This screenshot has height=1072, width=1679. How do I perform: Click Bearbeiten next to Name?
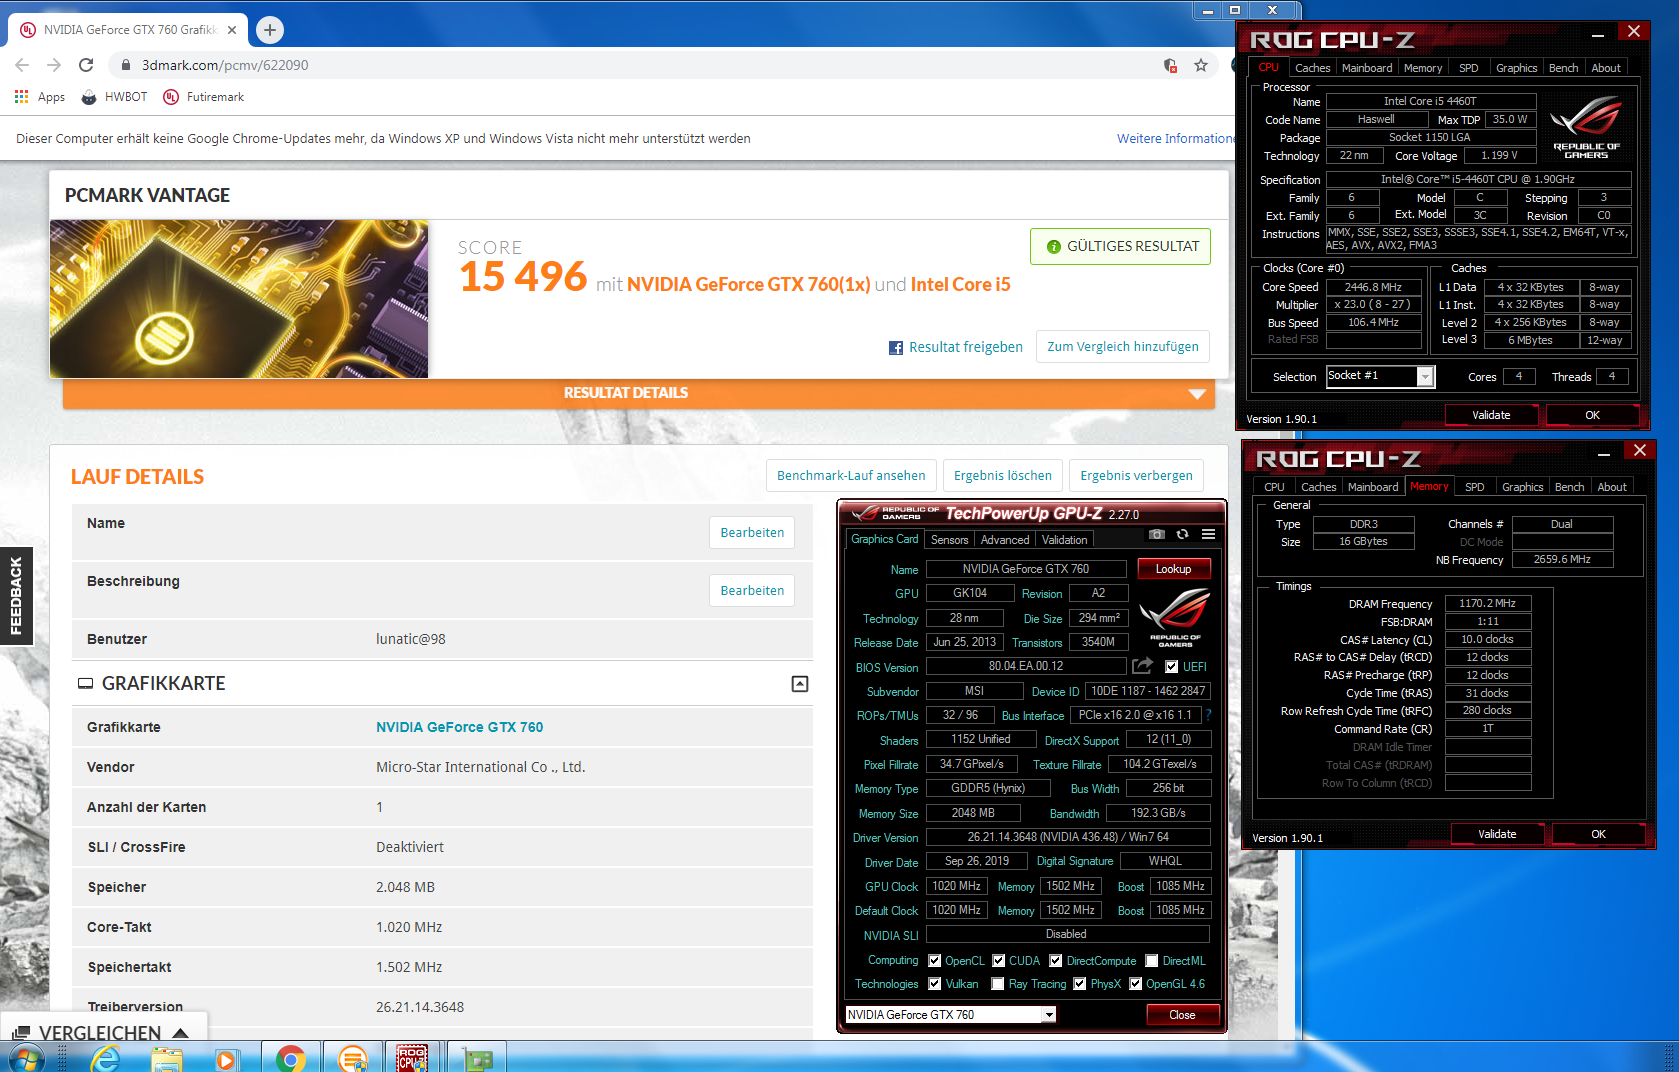pos(752,533)
